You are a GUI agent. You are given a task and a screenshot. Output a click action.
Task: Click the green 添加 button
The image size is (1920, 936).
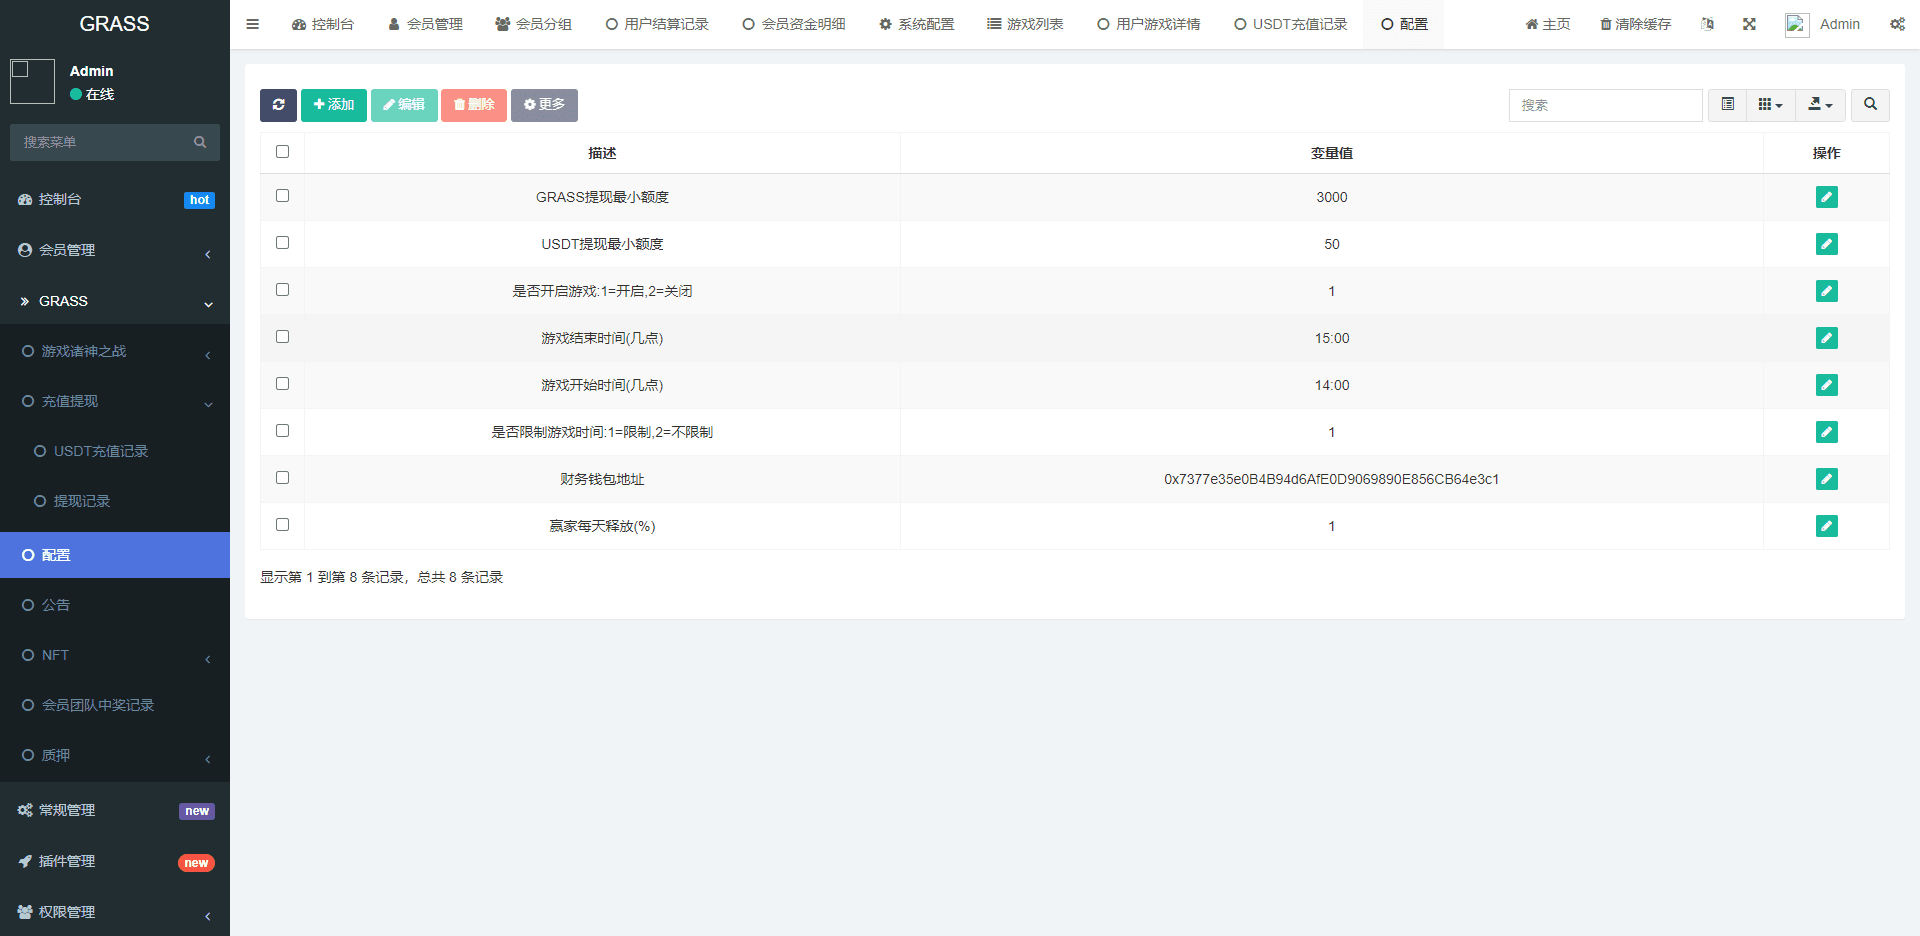click(334, 105)
